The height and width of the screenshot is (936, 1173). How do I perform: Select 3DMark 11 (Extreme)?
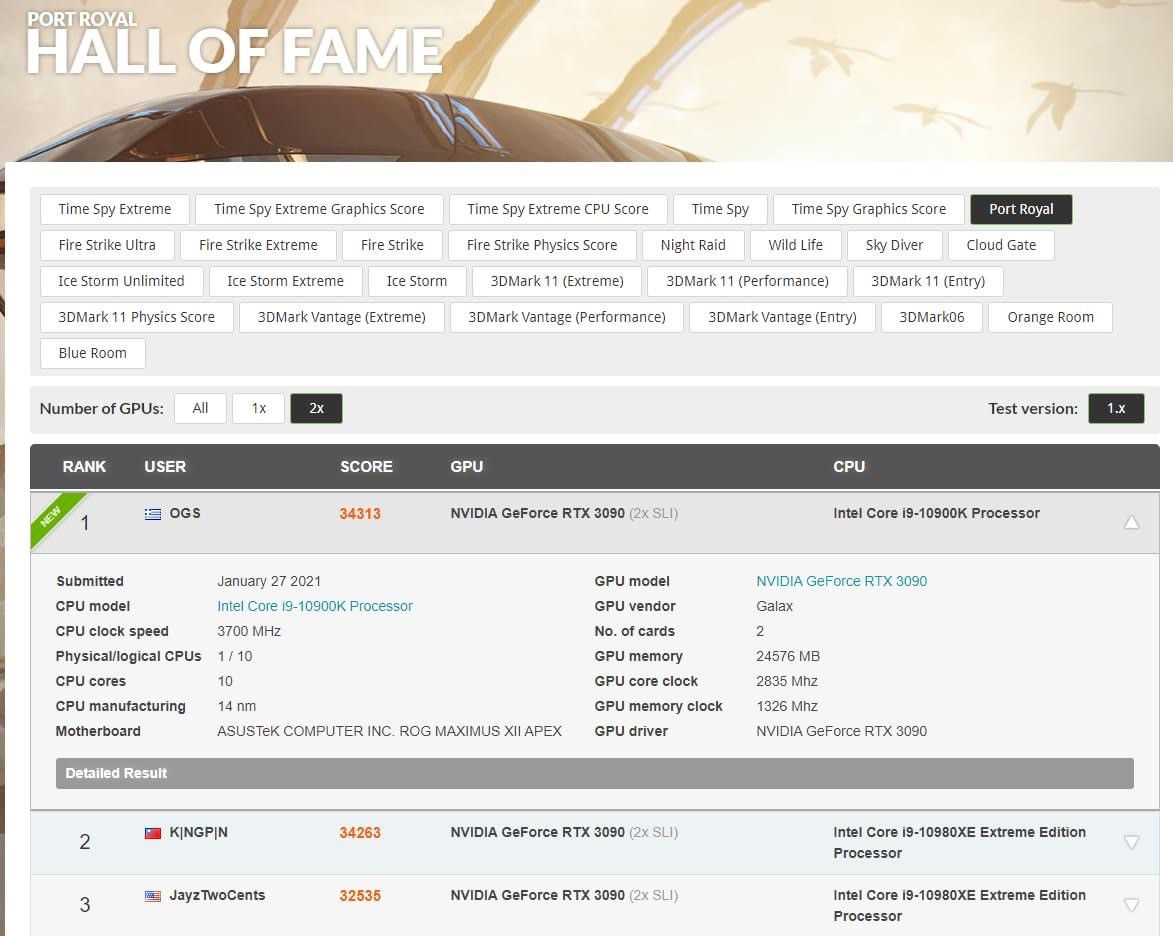557,281
